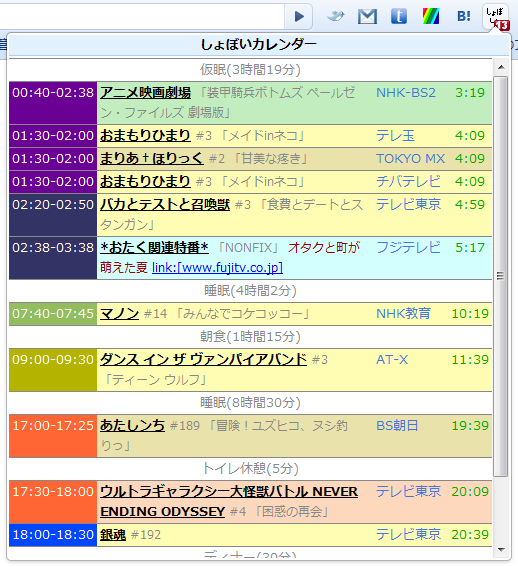Screen dimensions: 518x567
Task: Click the BS朝日 channel name
Action: click(x=397, y=426)
